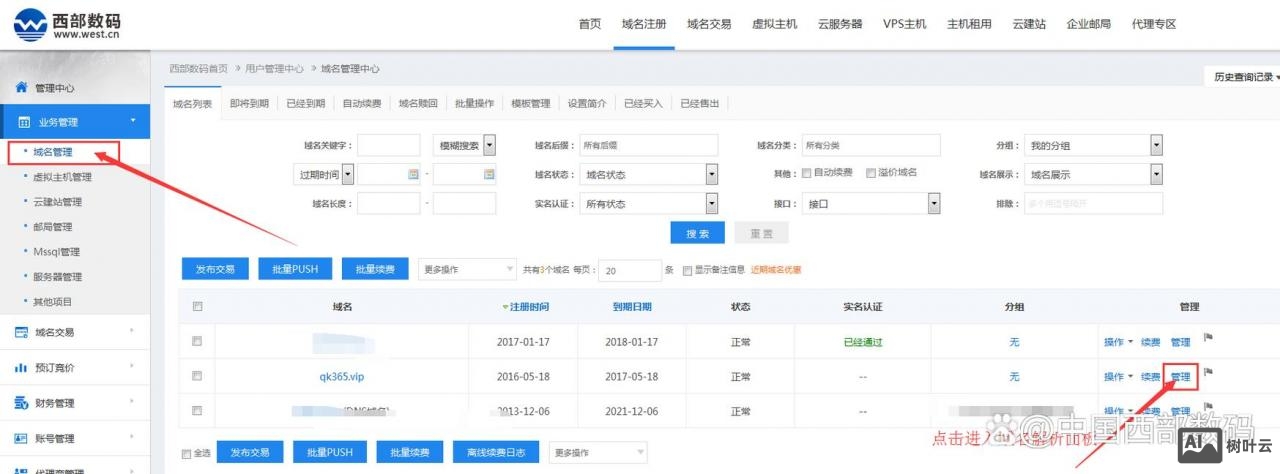
Task: Open the 域名展示 dropdown
Action: 1094,174
